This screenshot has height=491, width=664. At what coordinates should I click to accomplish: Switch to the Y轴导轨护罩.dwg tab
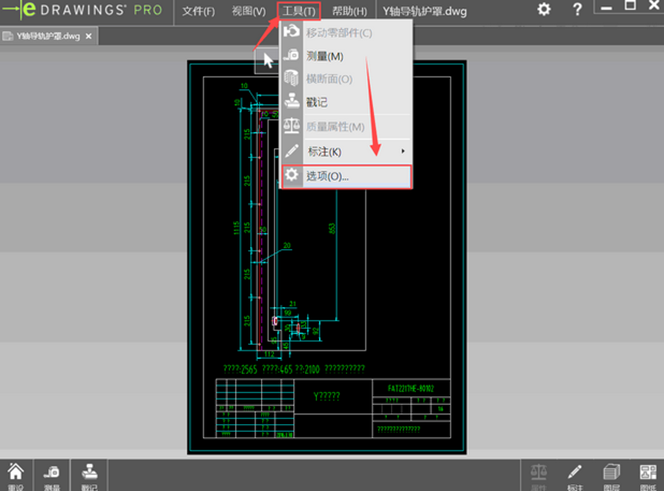coord(43,36)
